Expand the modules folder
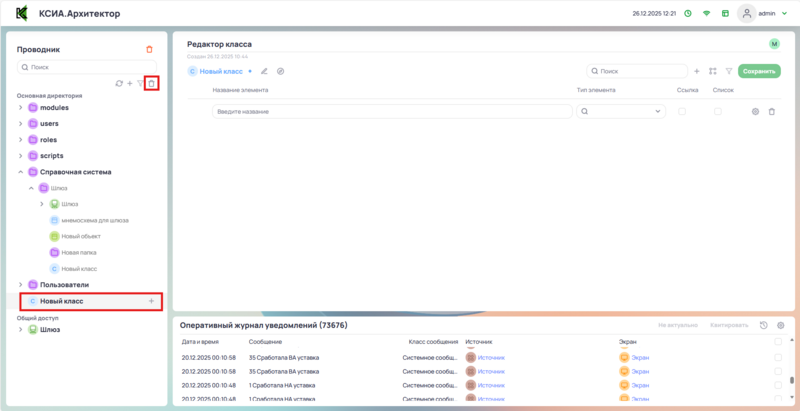 point(20,107)
